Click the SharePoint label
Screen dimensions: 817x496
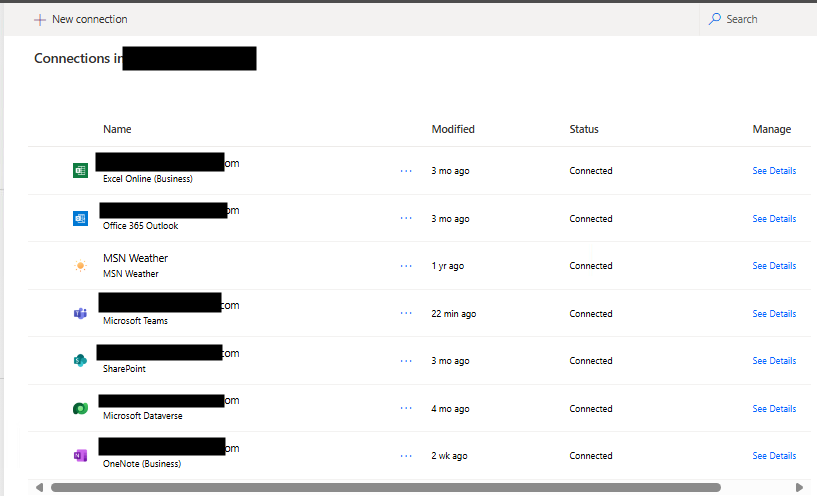point(124,369)
